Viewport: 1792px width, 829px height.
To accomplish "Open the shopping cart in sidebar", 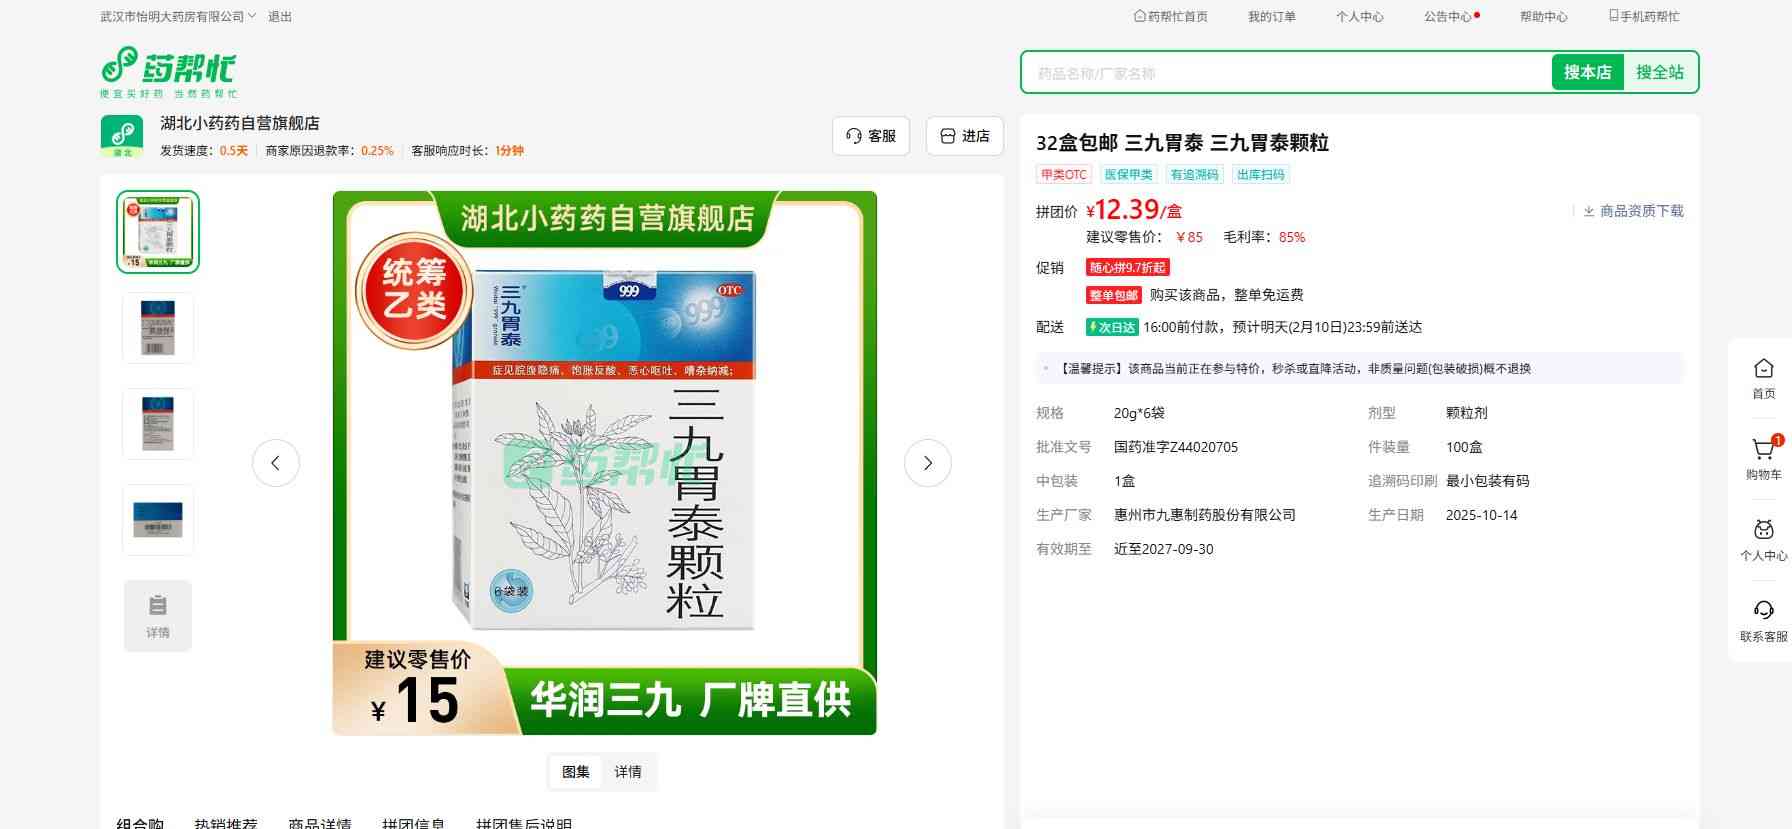I will point(1763,457).
